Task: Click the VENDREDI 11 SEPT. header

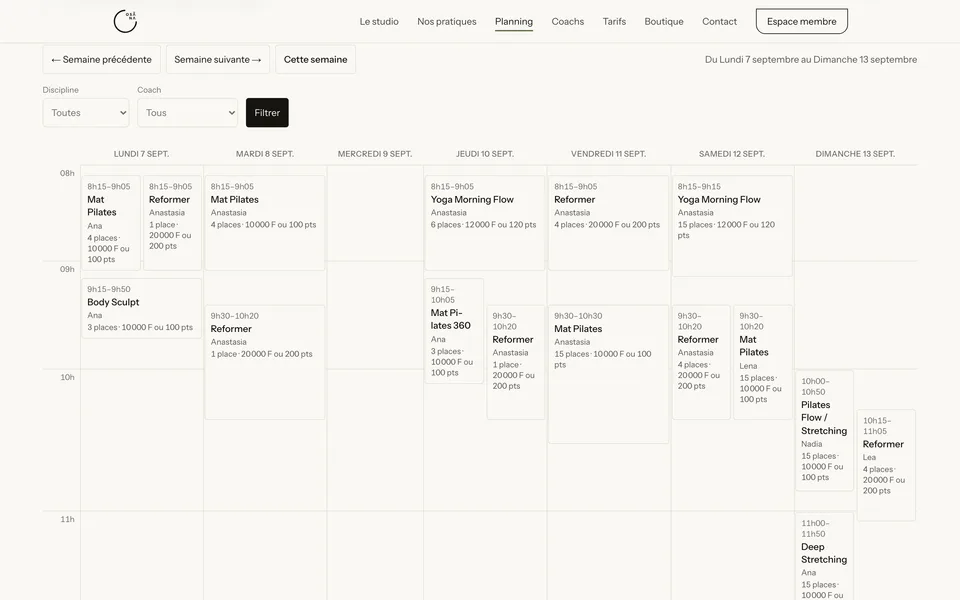Action: click(x=608, y=154)
